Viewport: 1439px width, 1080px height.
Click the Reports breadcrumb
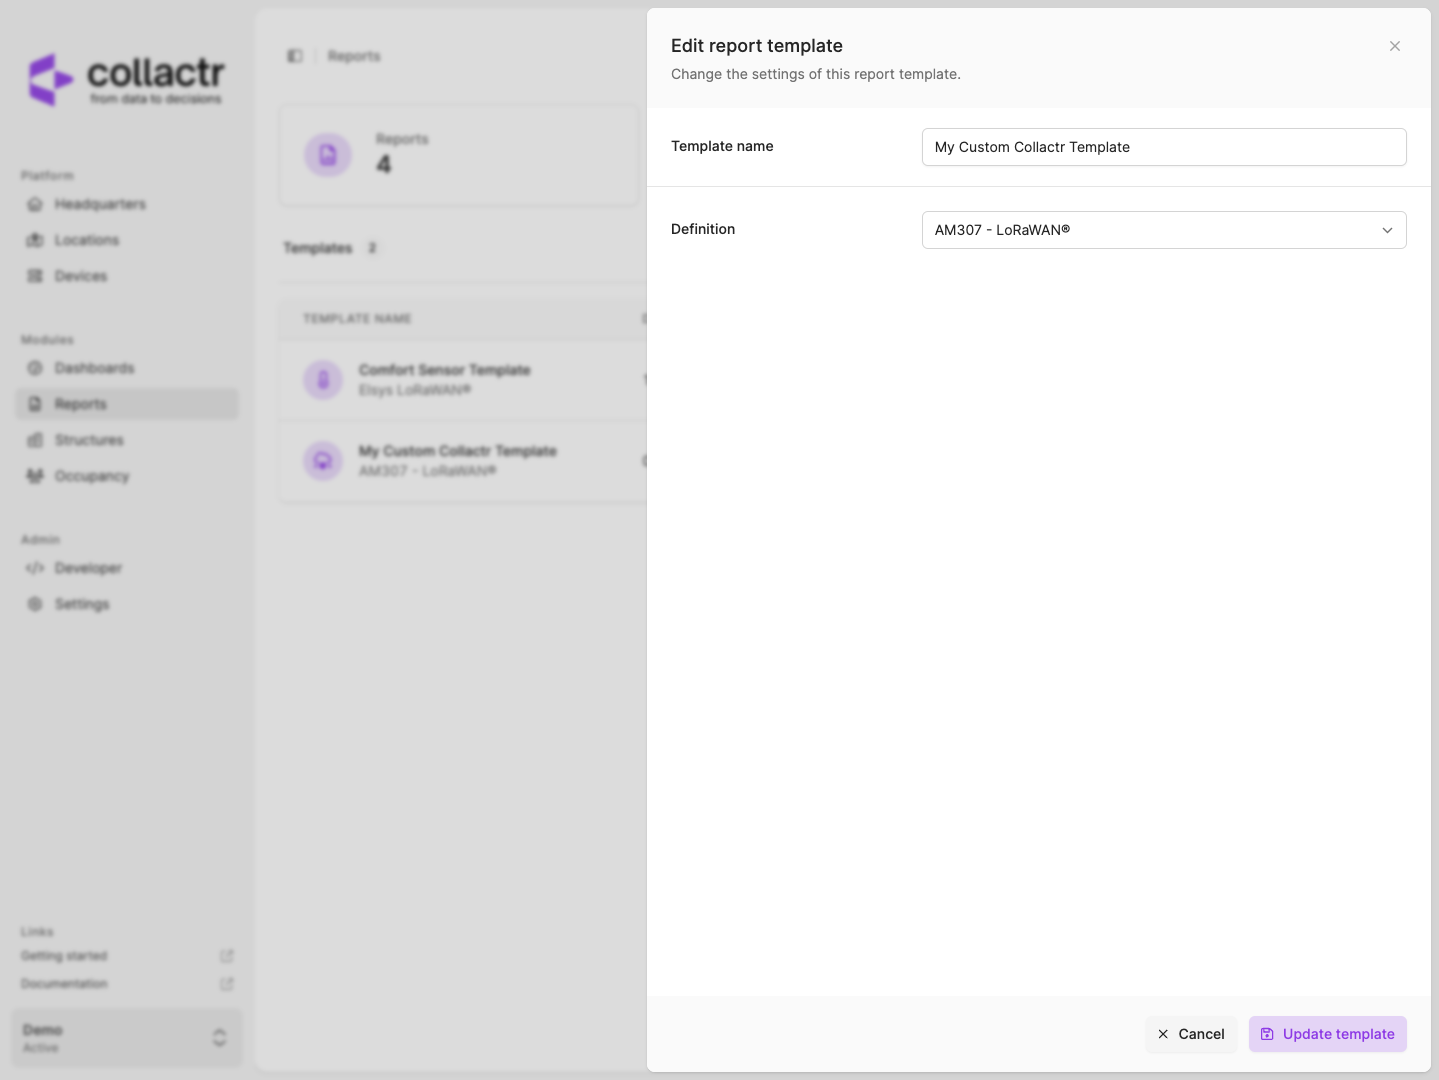354,56
